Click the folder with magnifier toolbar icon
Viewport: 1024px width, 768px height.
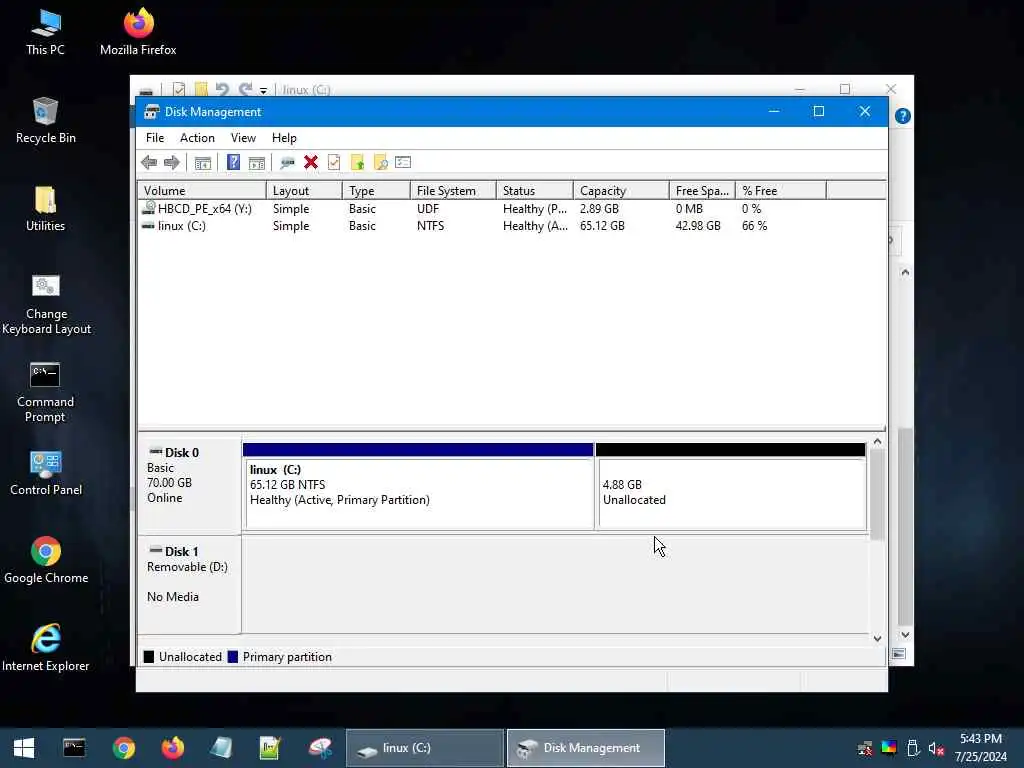coord(380,163)
